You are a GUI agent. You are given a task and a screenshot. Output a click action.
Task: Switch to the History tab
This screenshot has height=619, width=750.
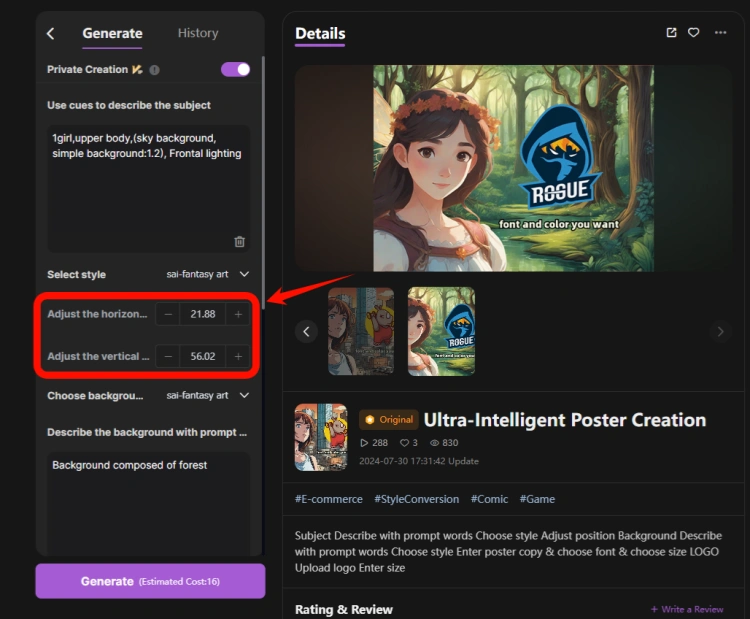coord(198,33)
